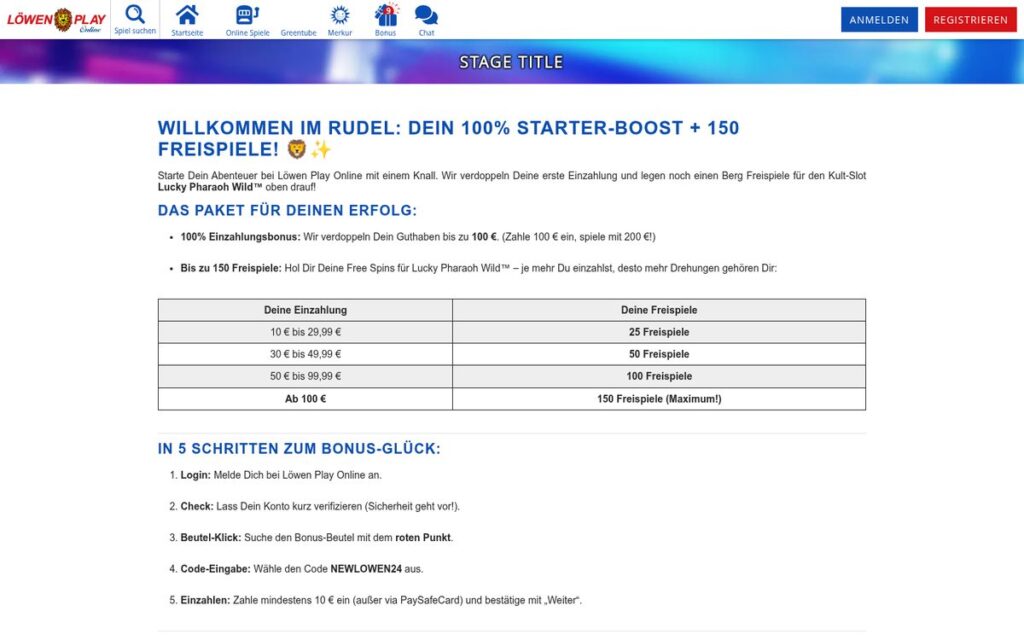Click the 'Beutel-Klick:' step label
Screen dimensions: 1024x640
(x=211, y=537)
